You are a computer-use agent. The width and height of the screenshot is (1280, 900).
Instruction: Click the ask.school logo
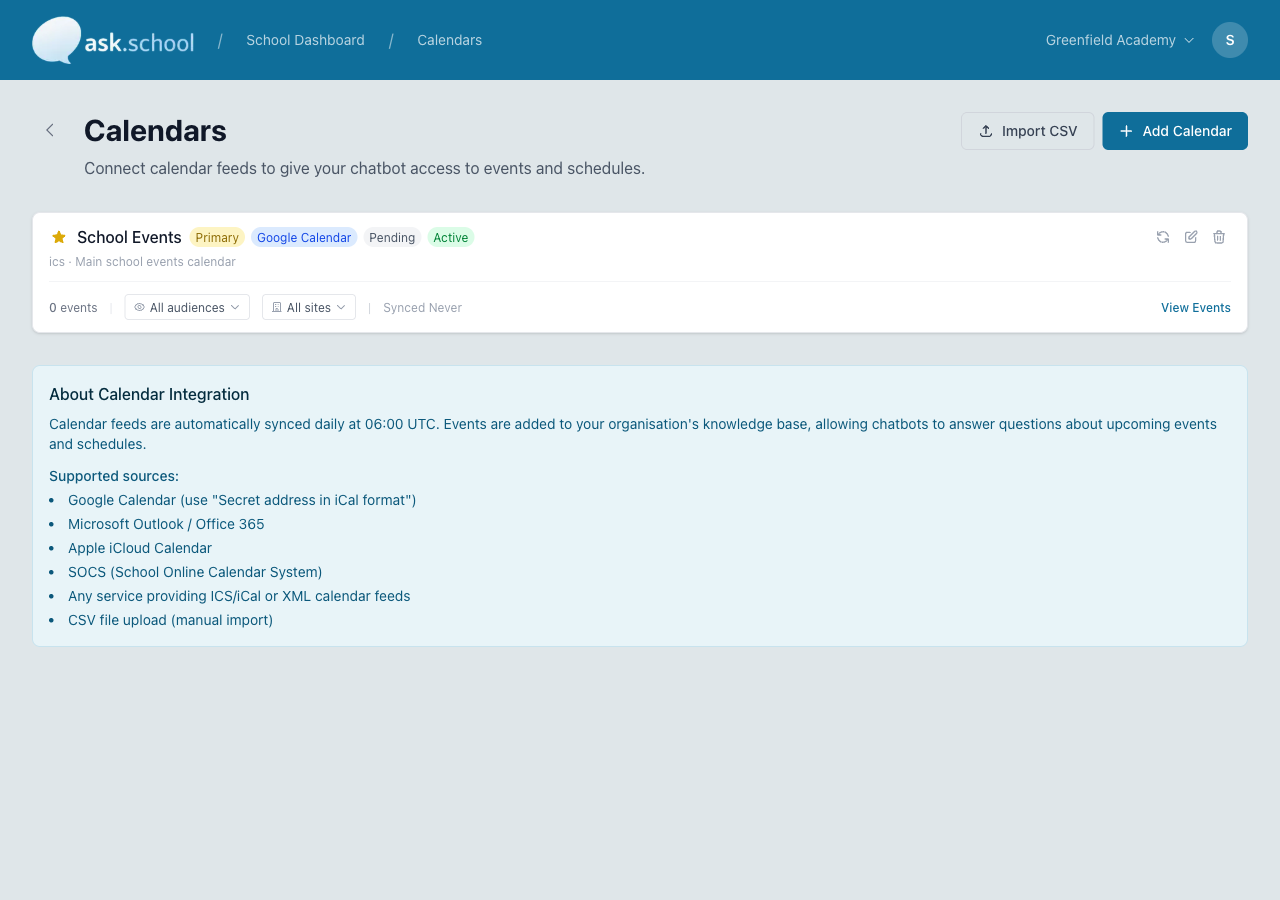(113, 40)
